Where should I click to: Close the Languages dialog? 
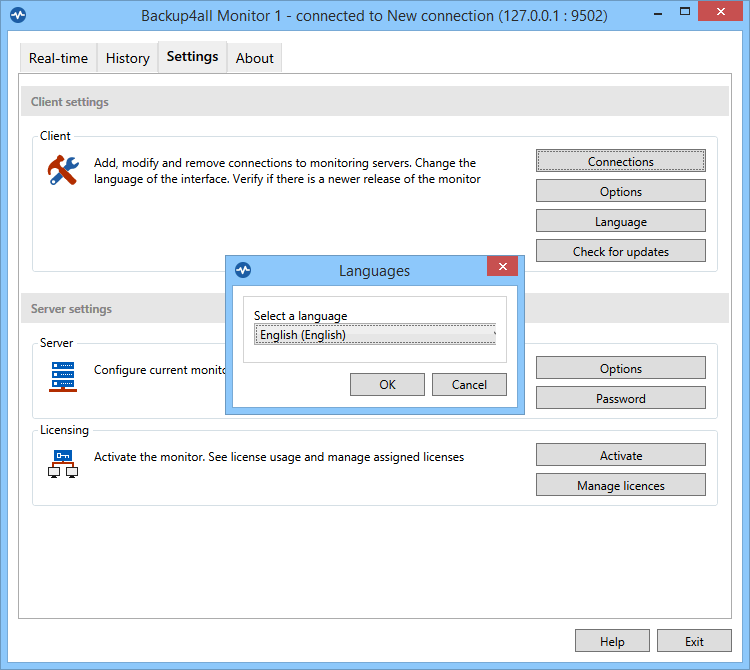coord(502,266)
